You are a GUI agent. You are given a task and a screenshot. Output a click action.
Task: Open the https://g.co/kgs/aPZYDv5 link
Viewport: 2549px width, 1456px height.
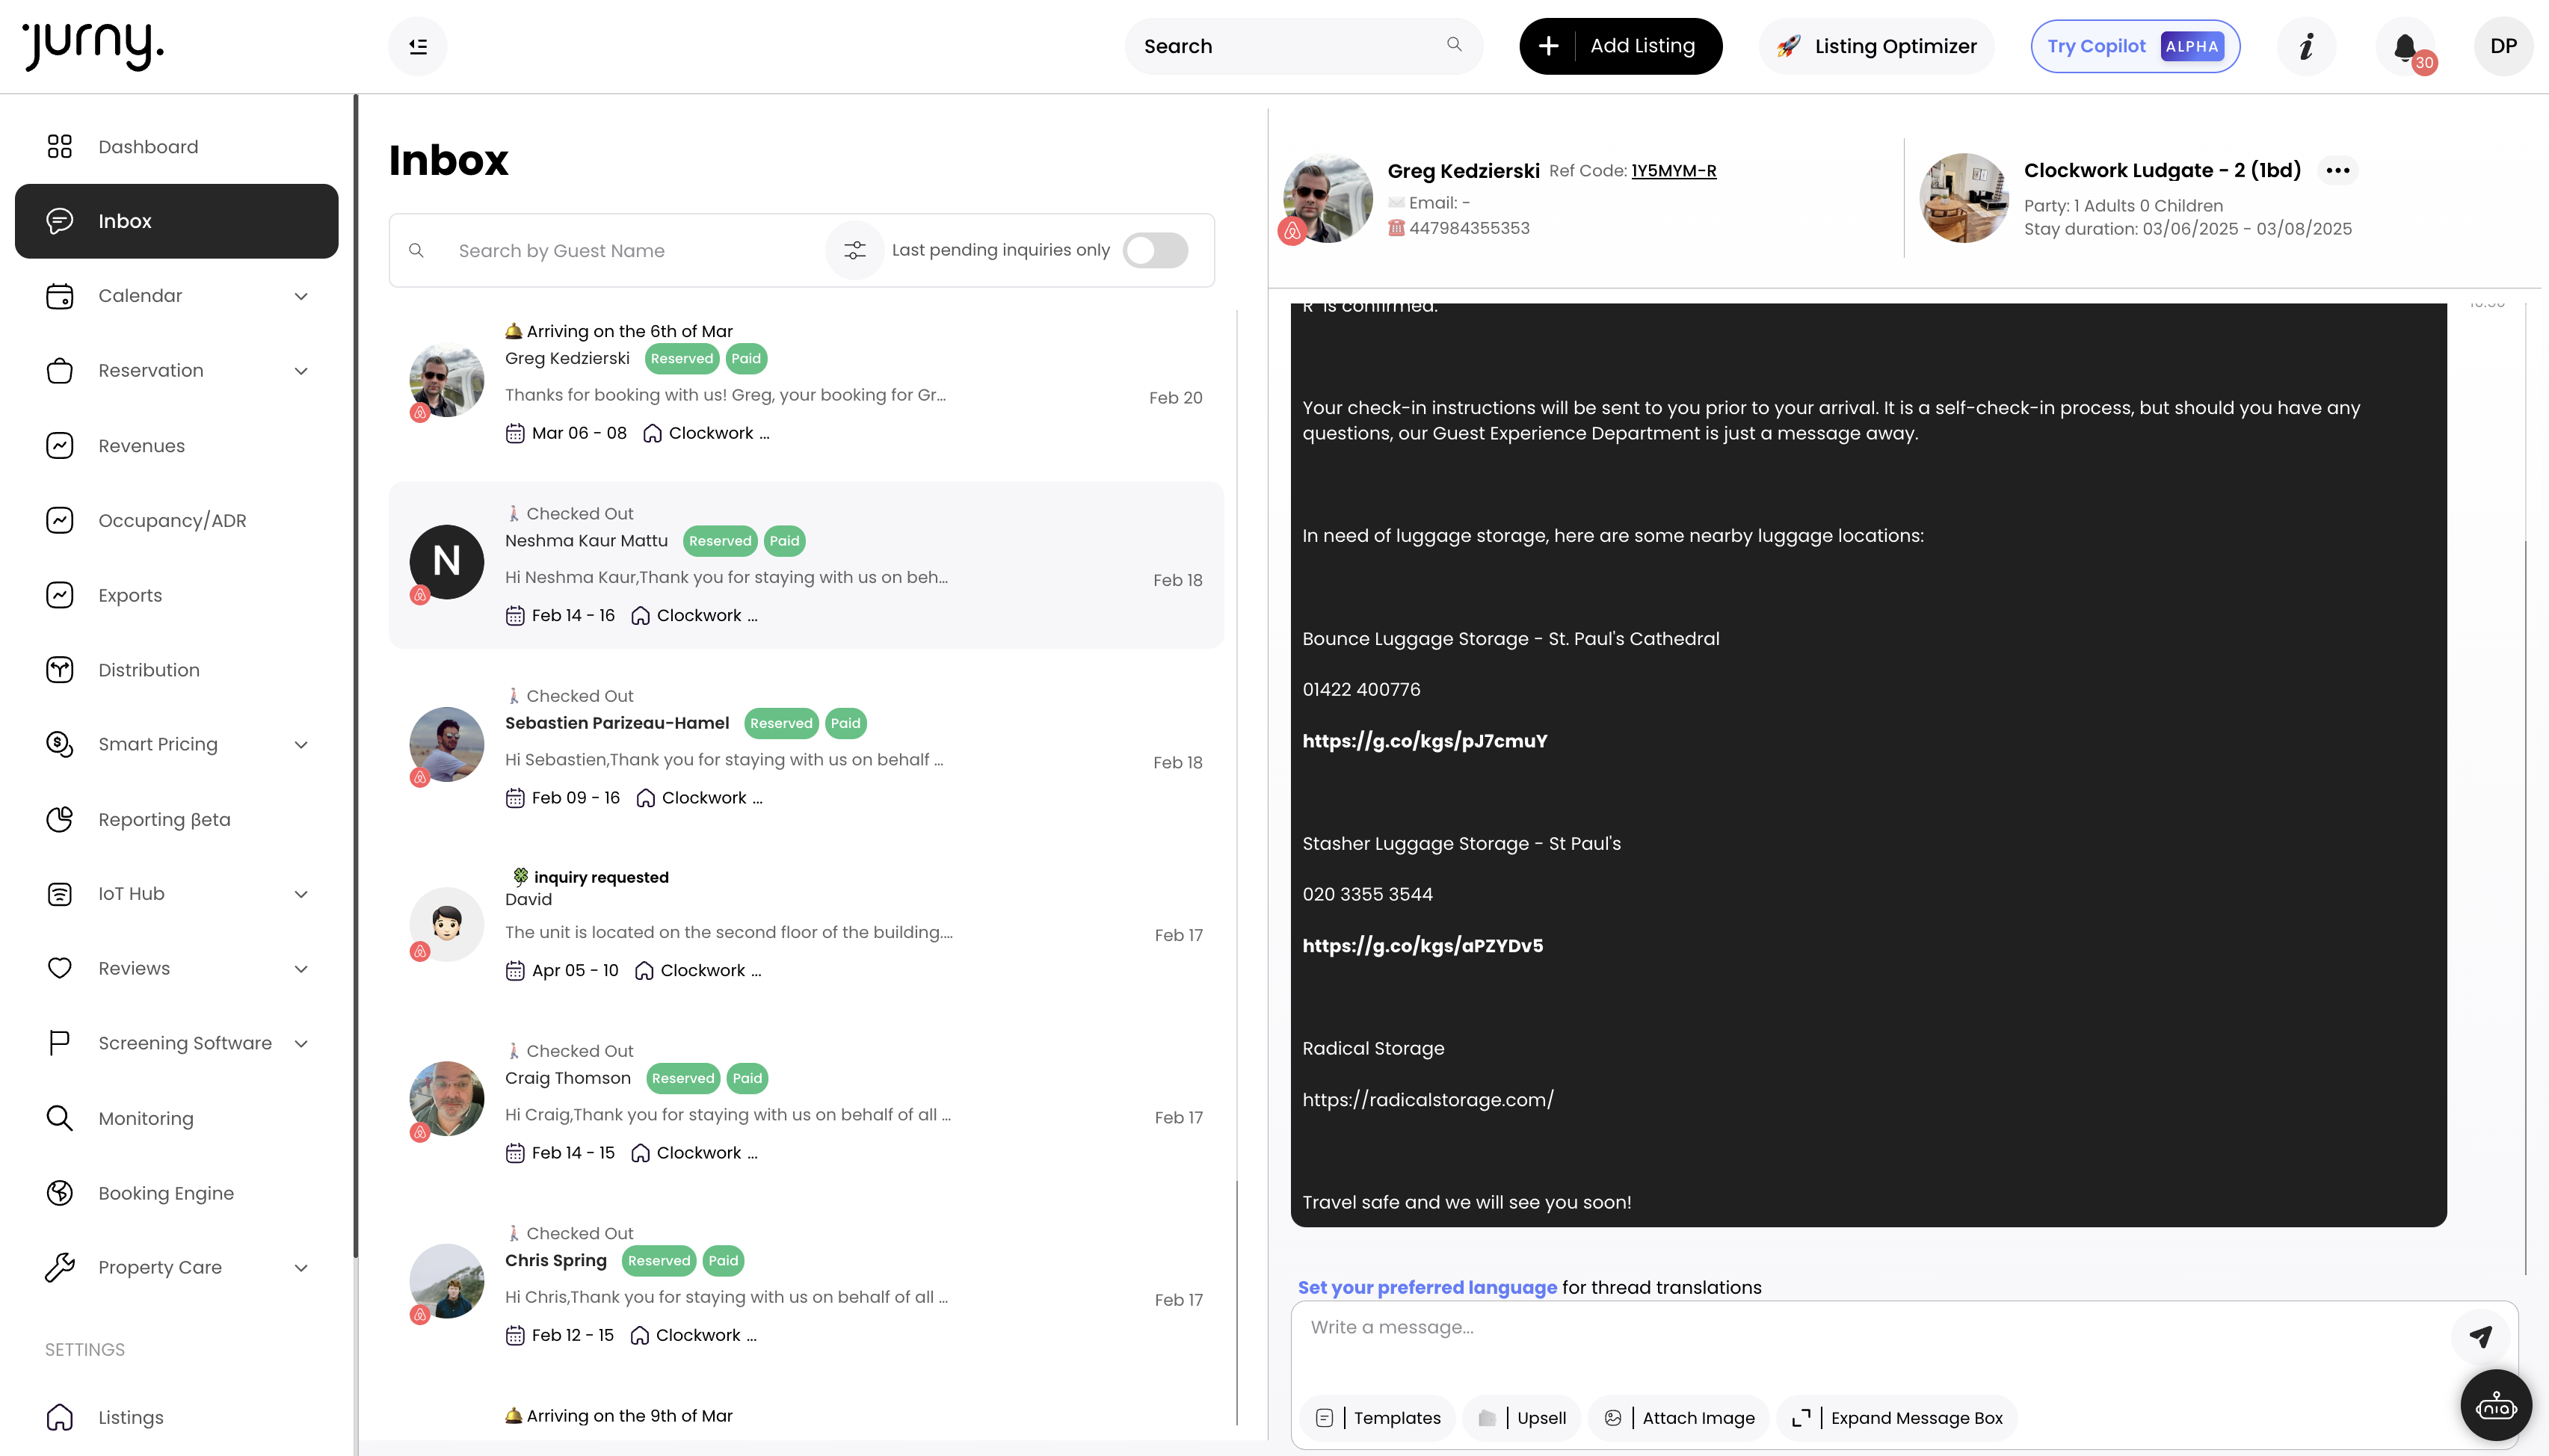tap(1422, 946)
